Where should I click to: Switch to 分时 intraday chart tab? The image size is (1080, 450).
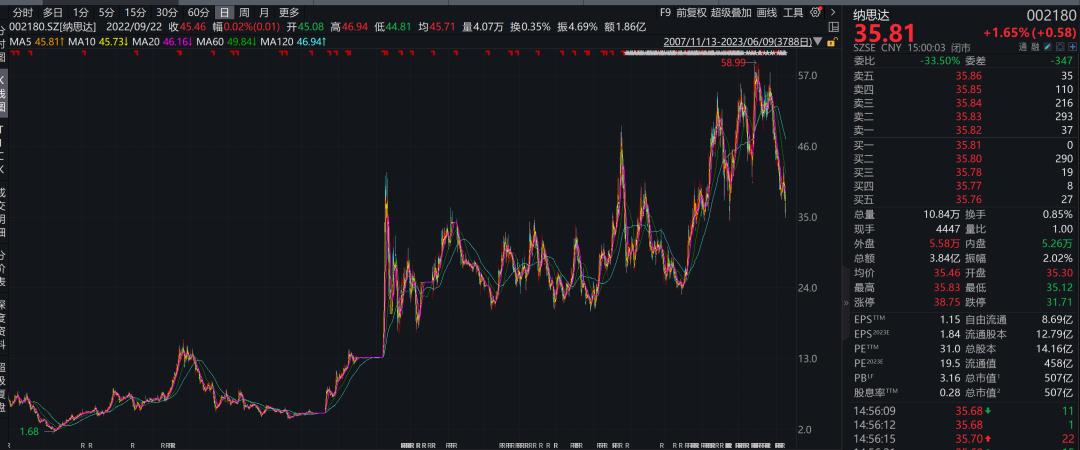tap(23, 12)
